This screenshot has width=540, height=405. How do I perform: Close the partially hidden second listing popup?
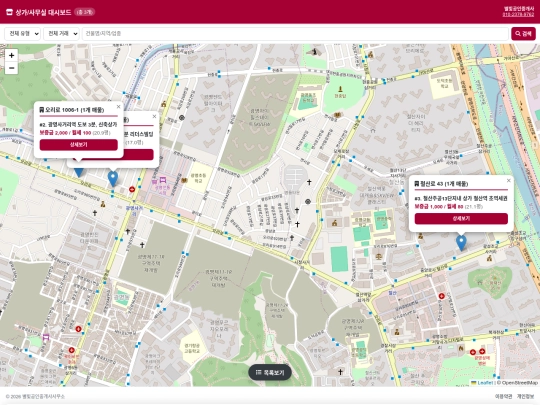click(154, 116)
